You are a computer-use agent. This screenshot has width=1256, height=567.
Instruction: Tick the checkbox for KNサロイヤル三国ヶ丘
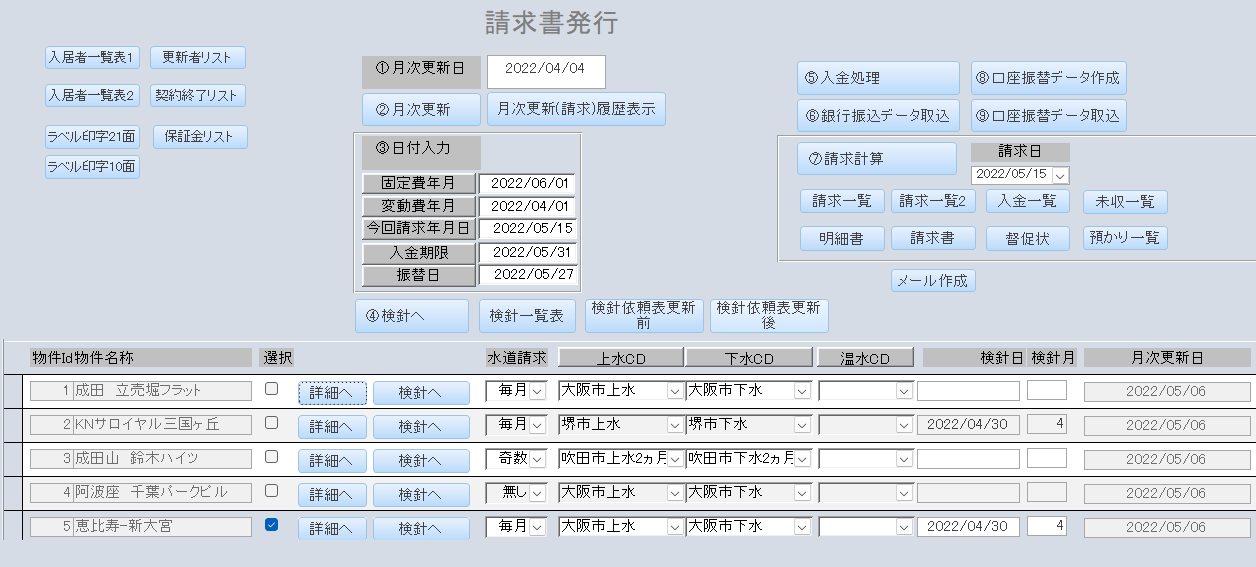[271, 423]
